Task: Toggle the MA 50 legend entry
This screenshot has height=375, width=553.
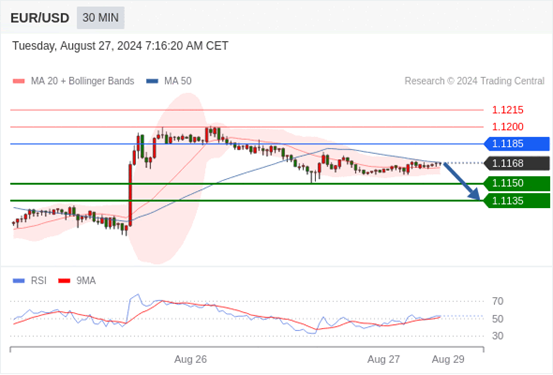Action: pyautogui.click(x=169, y=81)
